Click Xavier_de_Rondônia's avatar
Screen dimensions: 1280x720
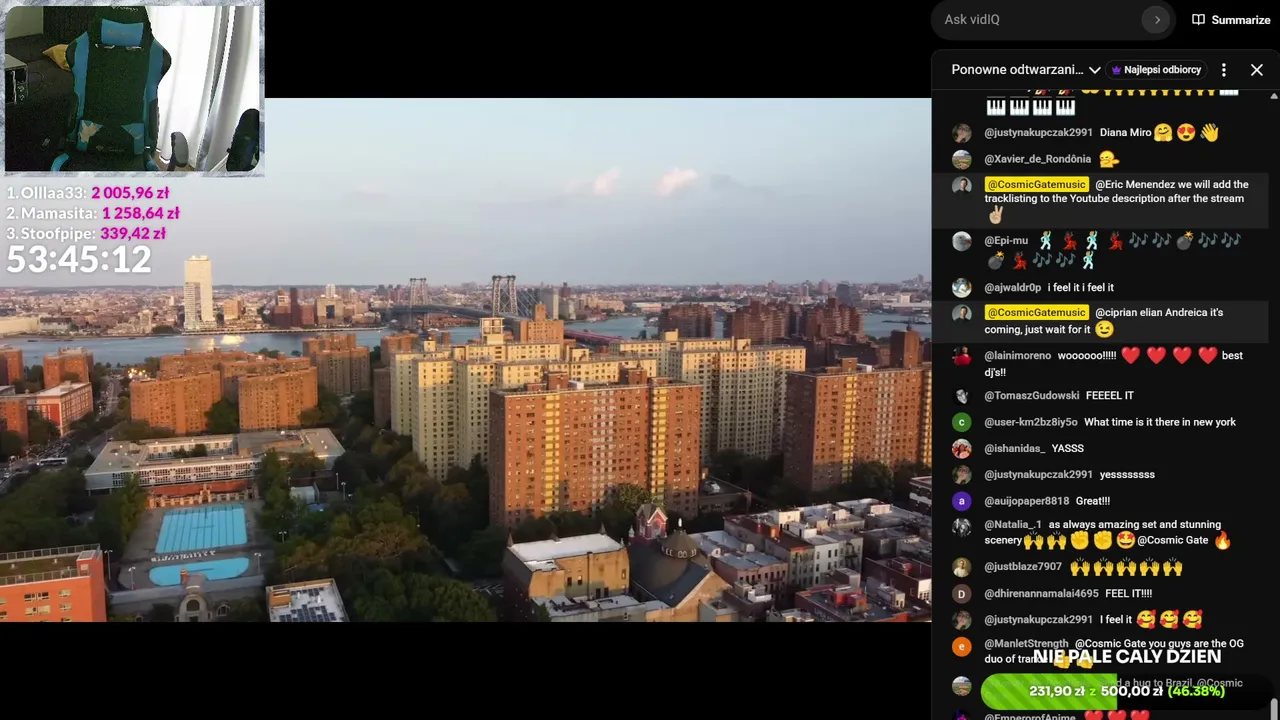(961, 160)
